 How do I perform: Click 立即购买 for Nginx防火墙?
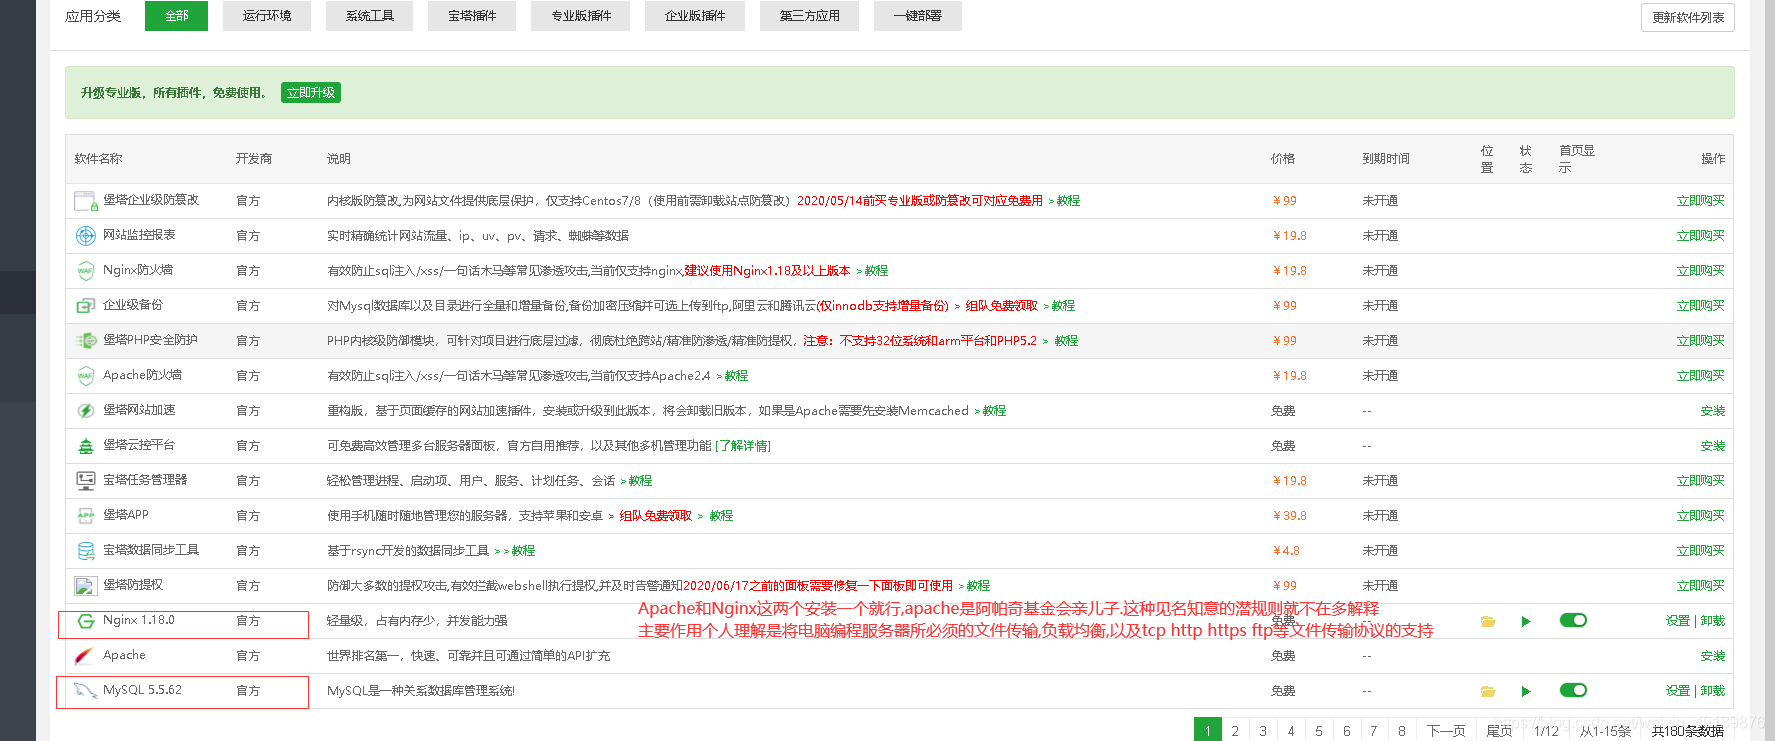1700,271
